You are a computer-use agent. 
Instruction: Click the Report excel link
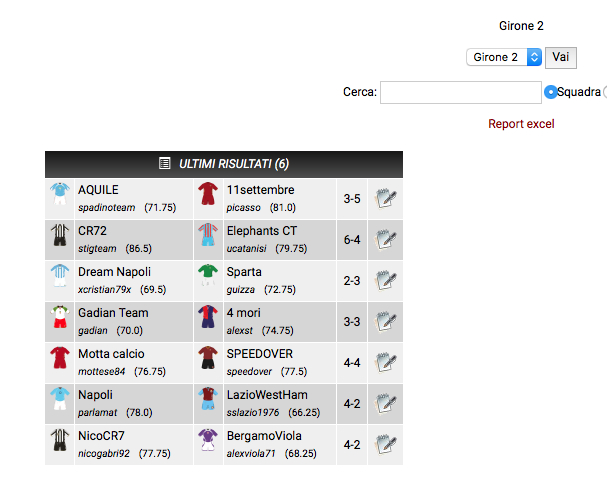tap(521, 124)
